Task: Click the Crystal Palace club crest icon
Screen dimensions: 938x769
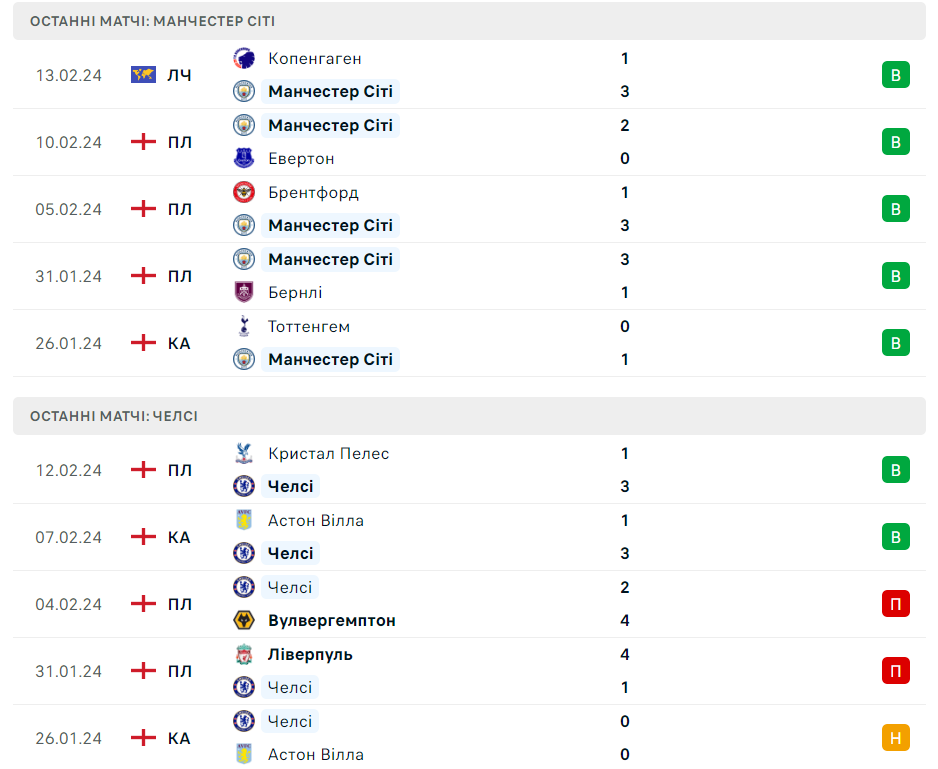Action: (244, 453)
